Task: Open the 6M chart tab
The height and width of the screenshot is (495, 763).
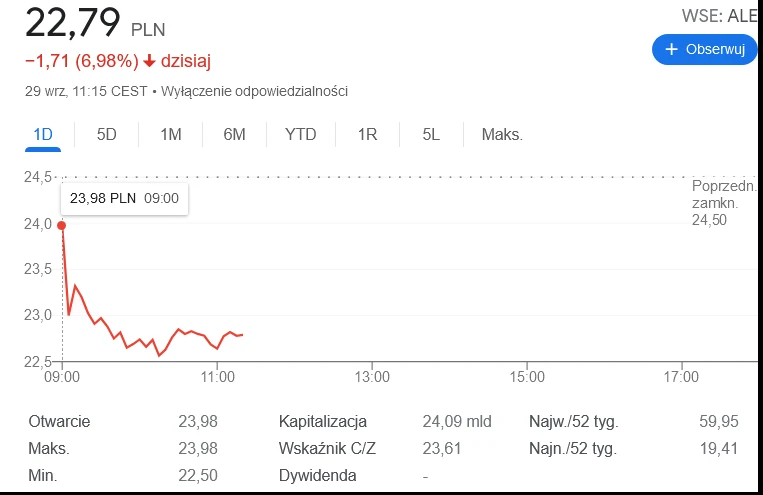Action: [234, 134]
